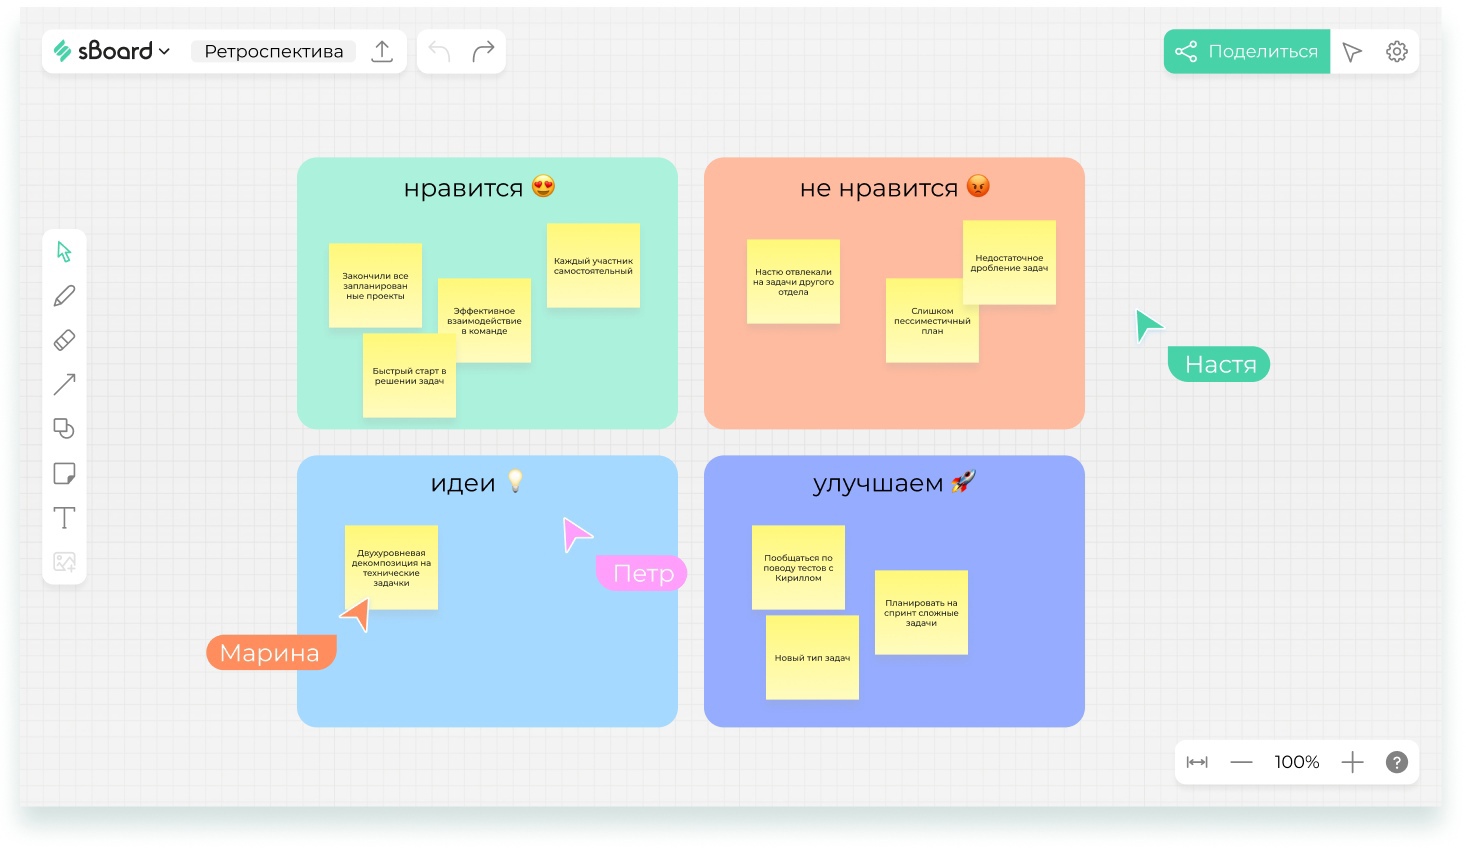
Task: Click the export/upload board icon
Action: point(382,52)
